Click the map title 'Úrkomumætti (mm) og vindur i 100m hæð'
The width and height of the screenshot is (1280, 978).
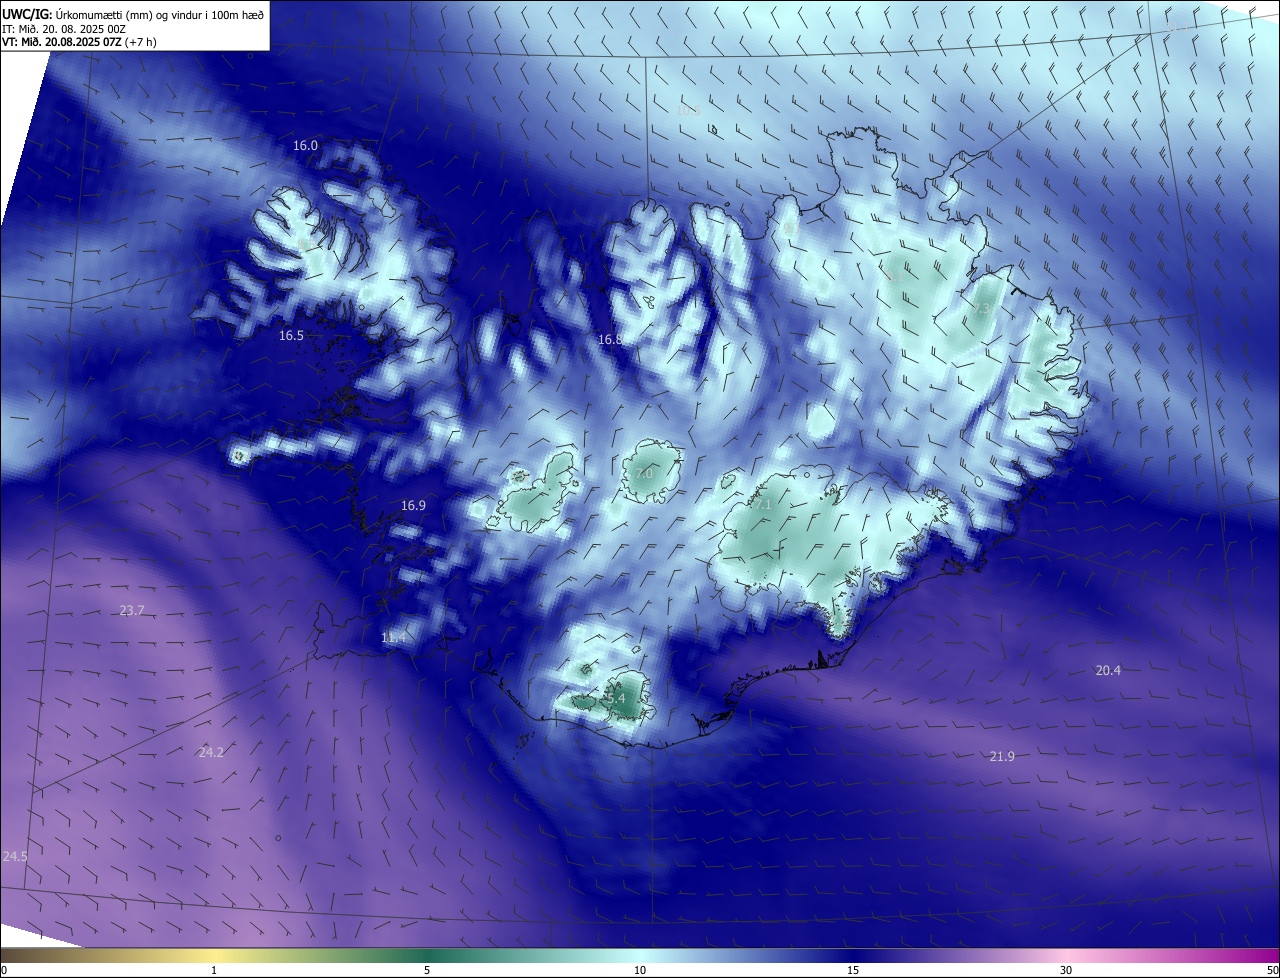(158, 13)
